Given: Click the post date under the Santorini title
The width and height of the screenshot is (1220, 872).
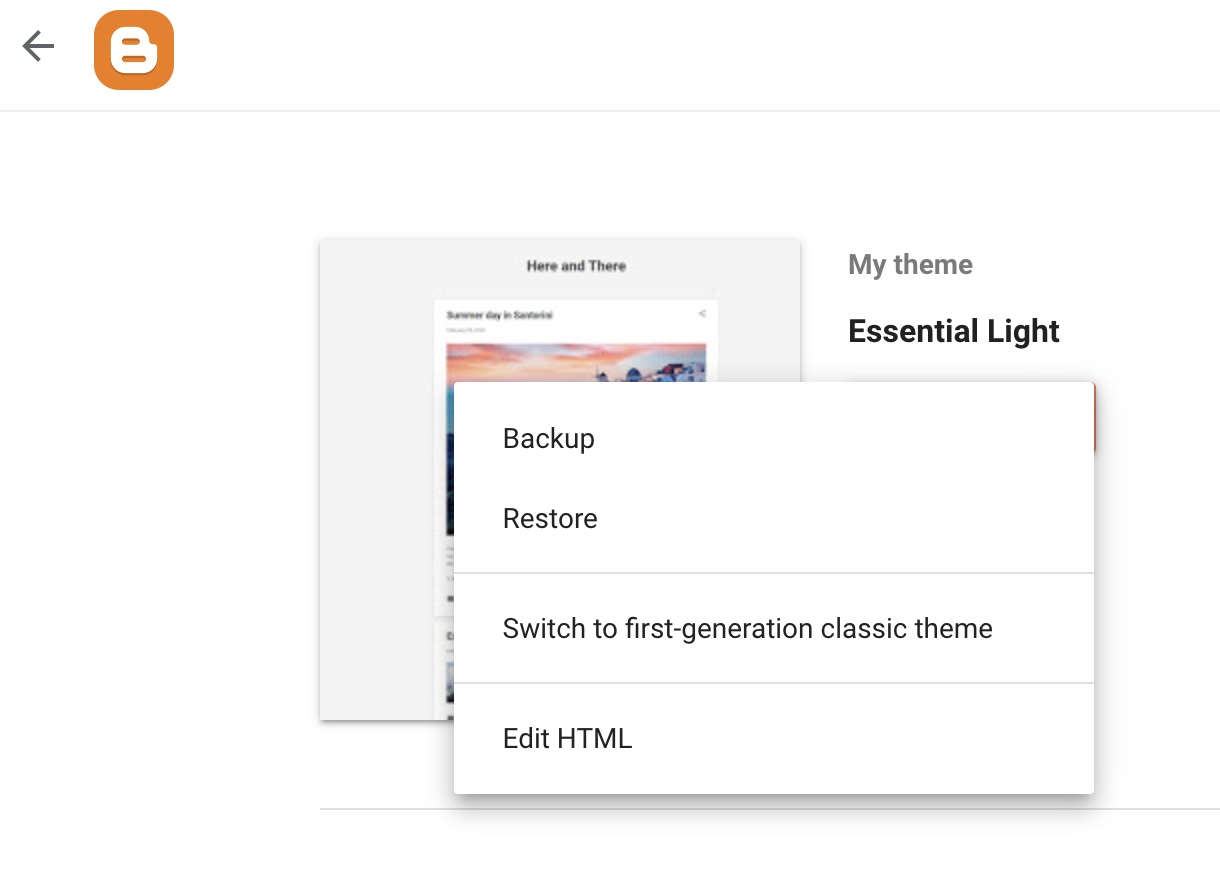Looking at the screenshot, I should pos(466,329).
